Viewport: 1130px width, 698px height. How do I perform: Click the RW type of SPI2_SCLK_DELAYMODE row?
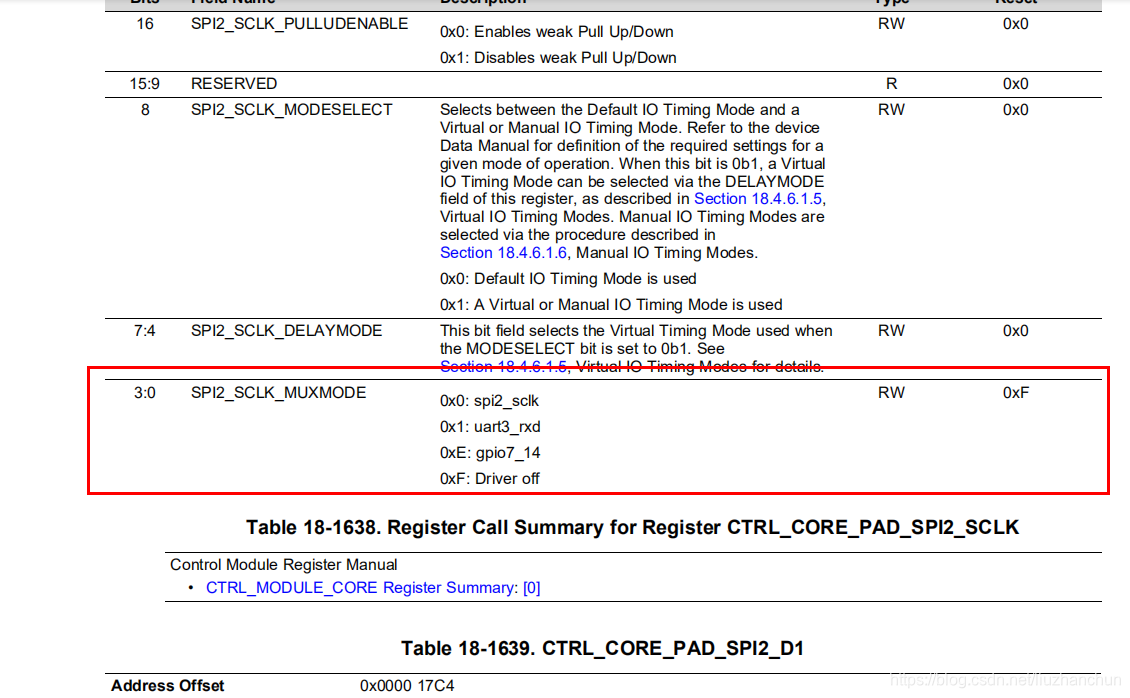click(x=891, y=331)
